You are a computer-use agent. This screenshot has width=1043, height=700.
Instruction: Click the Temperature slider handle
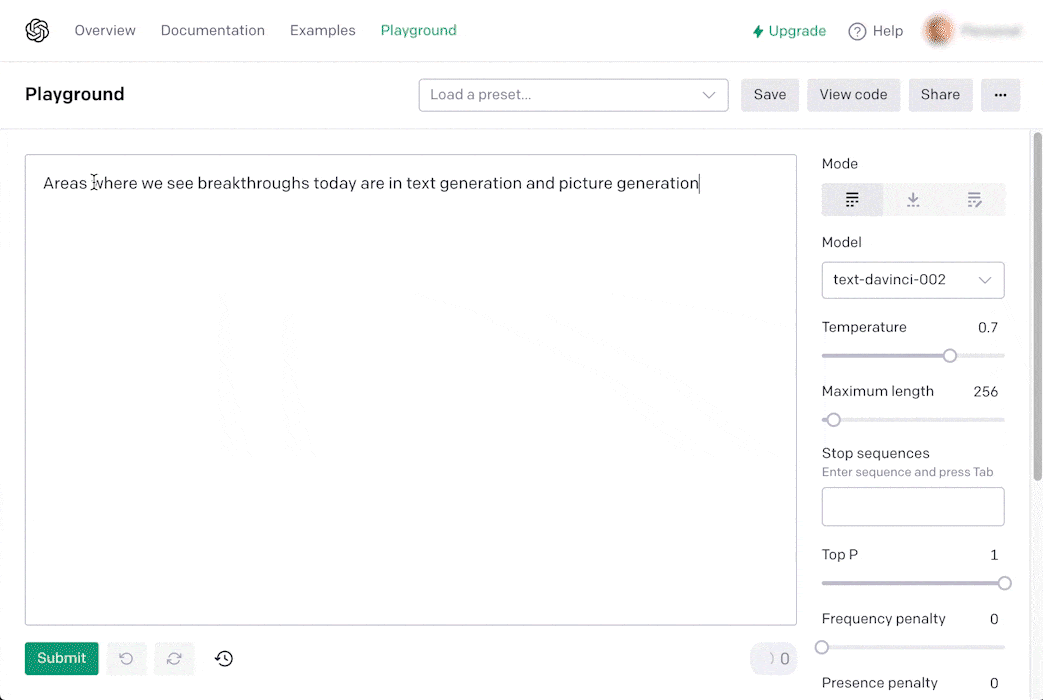point(950,356)
